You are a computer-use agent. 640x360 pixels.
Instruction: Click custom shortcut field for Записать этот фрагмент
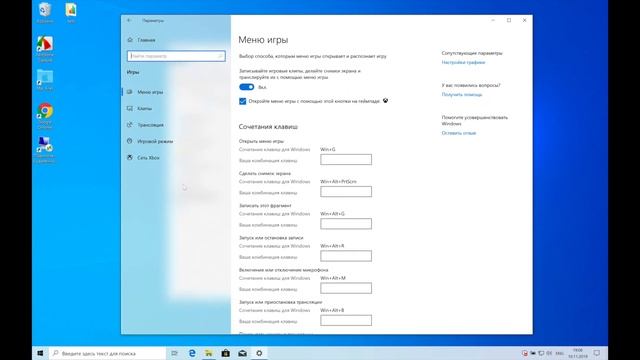[346, 224]
